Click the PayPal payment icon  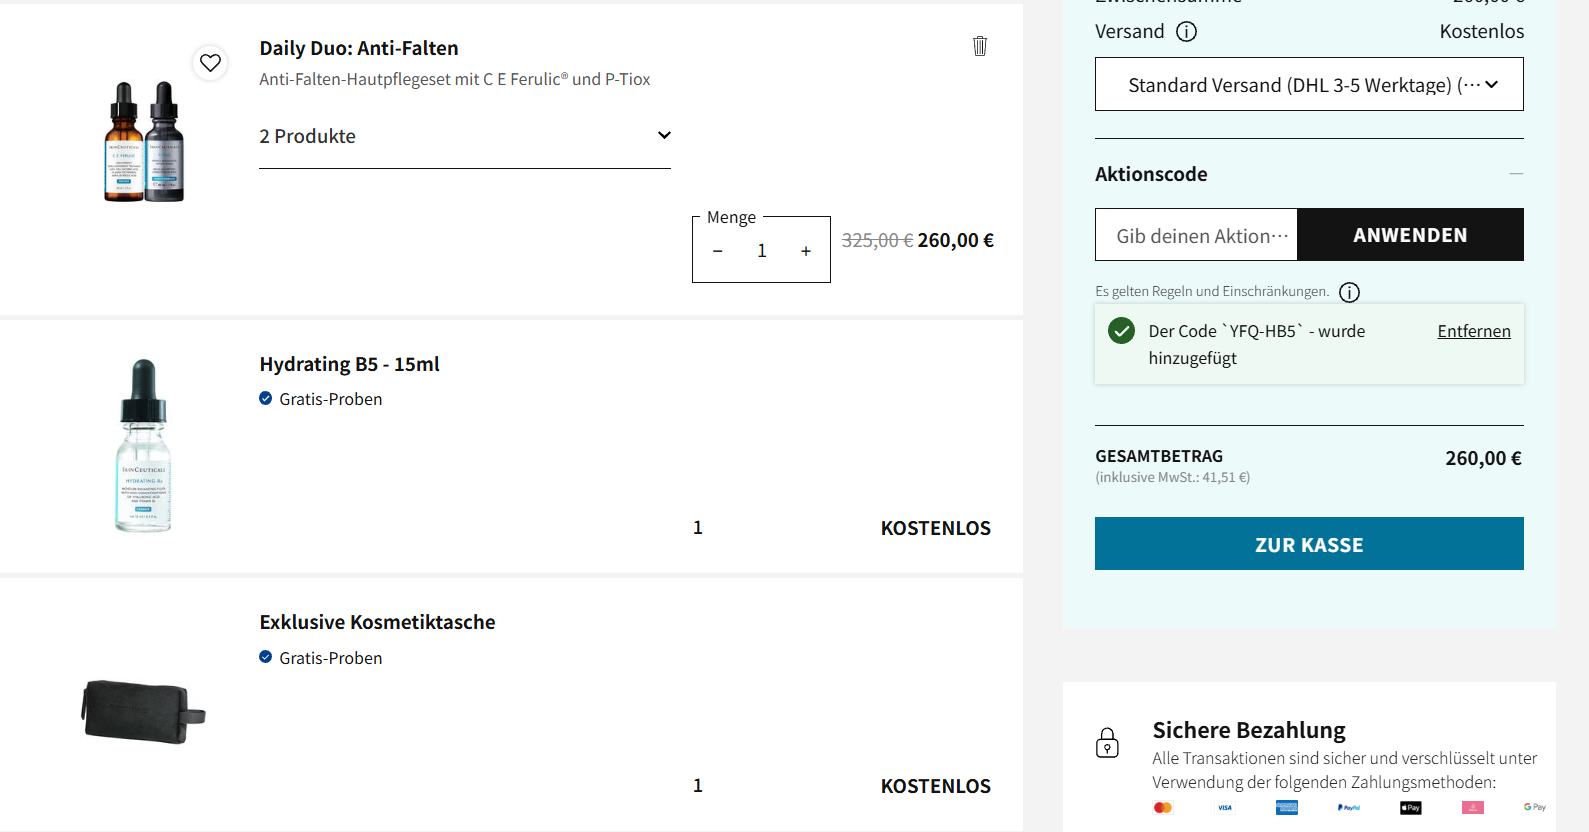click(x=1348, y=808)
